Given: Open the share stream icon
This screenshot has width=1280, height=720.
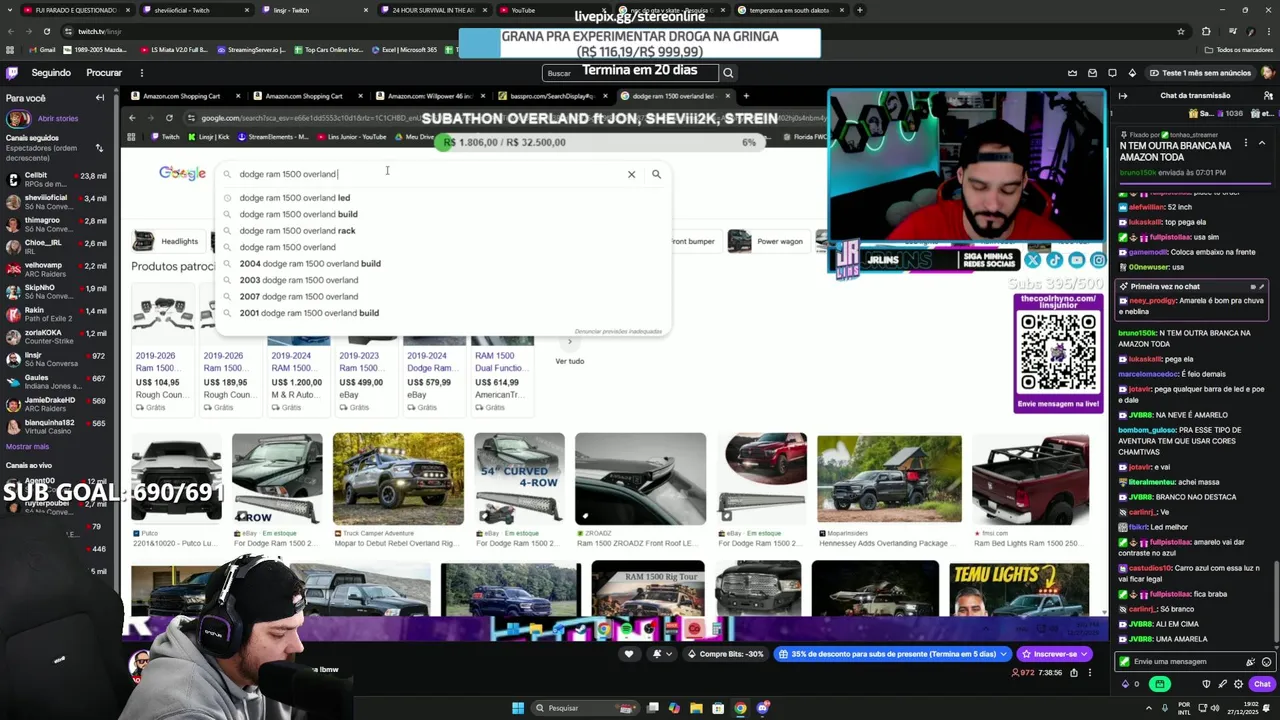Looking at the screenshot, I should (x=1074, y=673).
